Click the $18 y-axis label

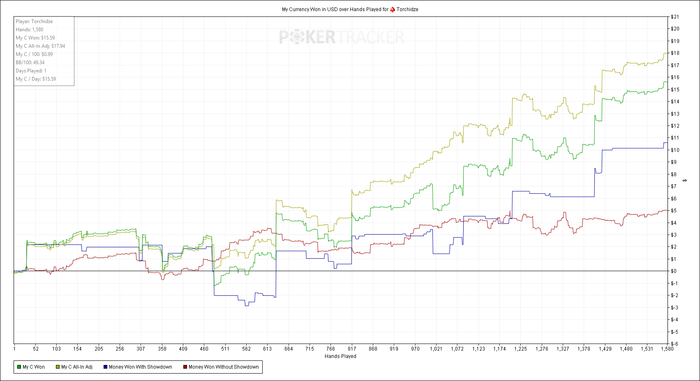(674, 53)
